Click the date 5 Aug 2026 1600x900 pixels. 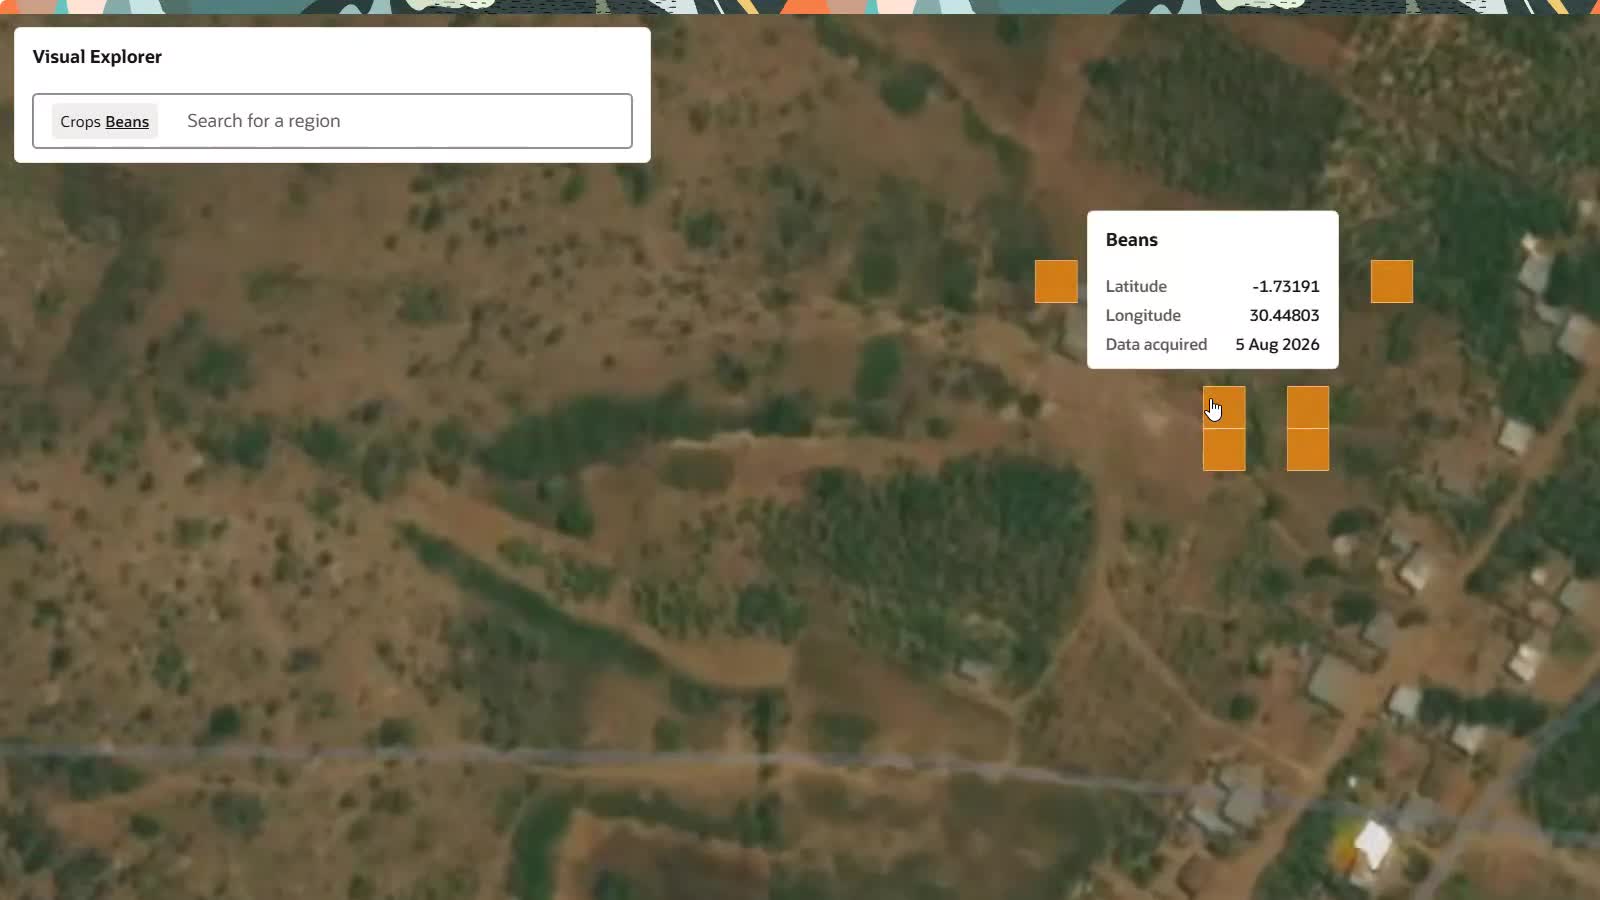pyautogui.click(x=1277, y=344)
